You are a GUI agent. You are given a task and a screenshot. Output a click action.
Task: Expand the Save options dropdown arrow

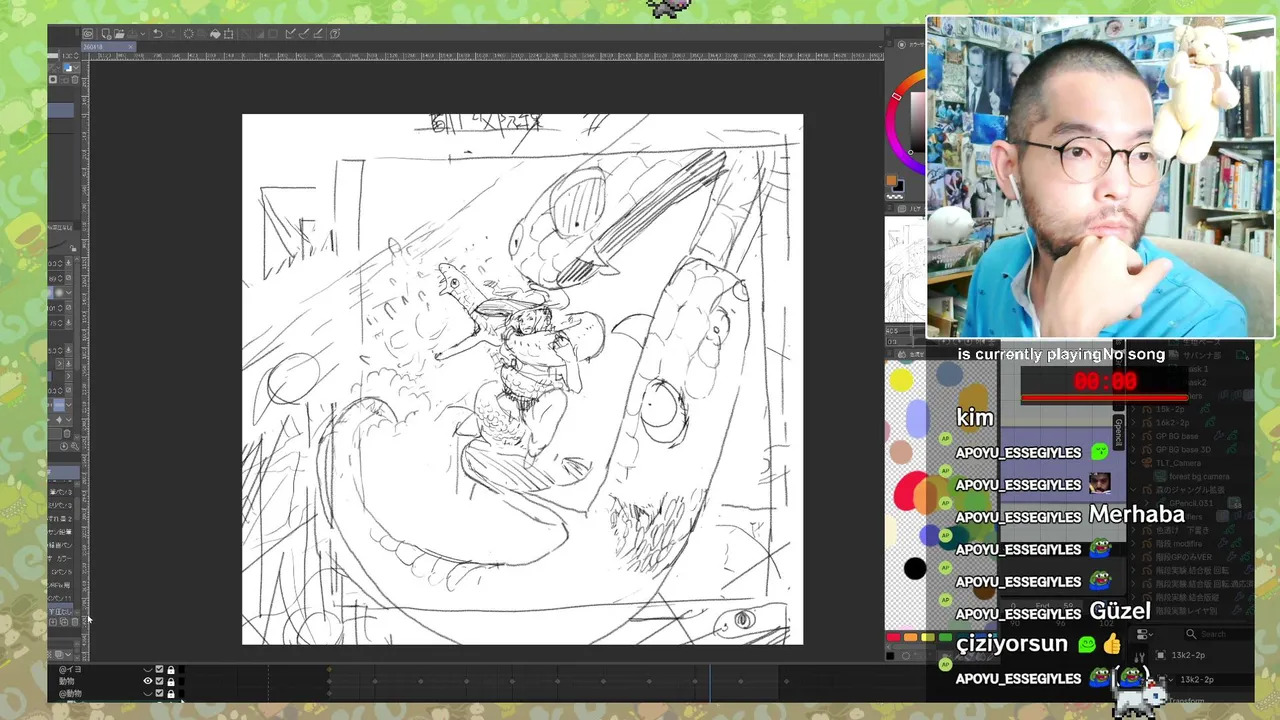click(142, 34)
